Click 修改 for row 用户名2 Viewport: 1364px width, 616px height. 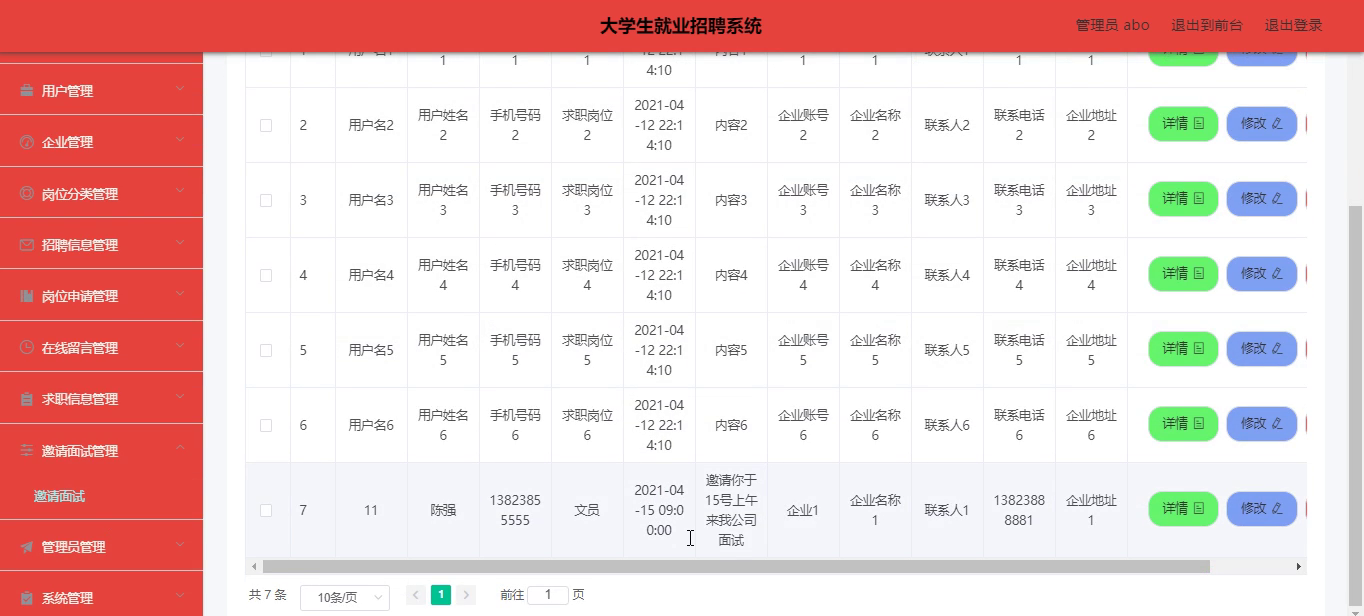coord(1261,124)
